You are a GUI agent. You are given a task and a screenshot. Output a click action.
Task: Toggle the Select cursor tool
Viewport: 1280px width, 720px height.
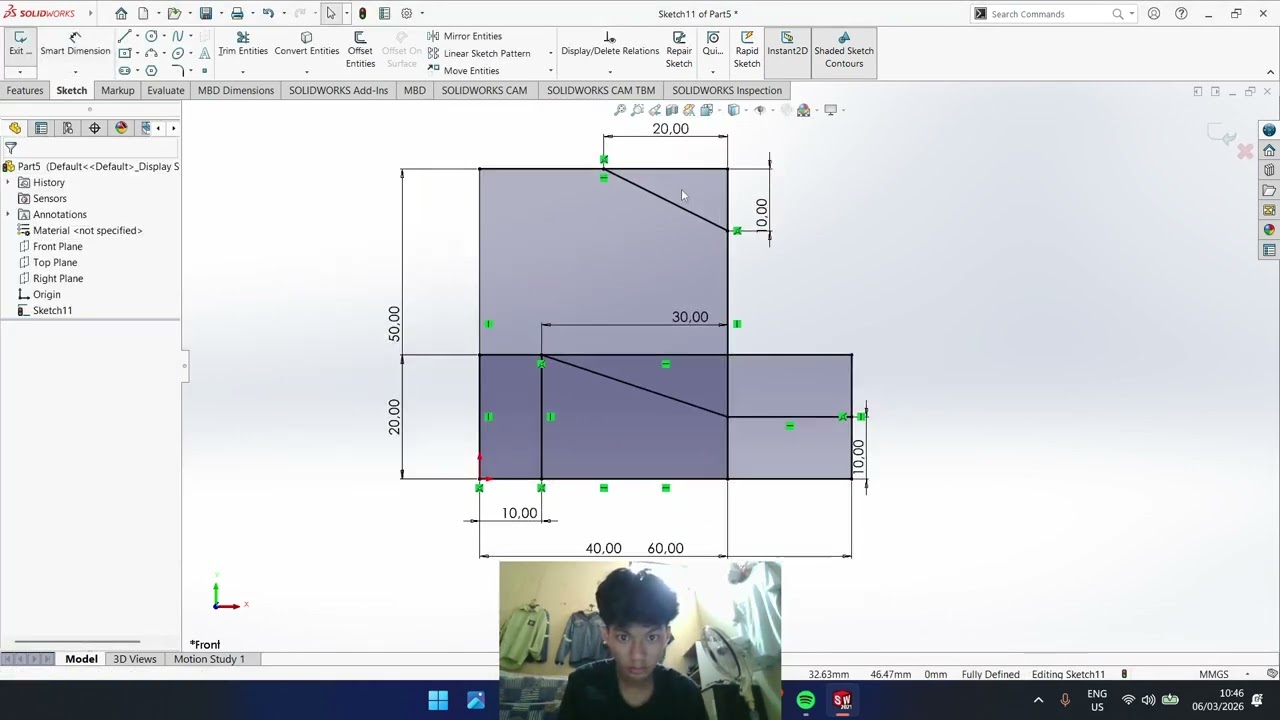331,14
